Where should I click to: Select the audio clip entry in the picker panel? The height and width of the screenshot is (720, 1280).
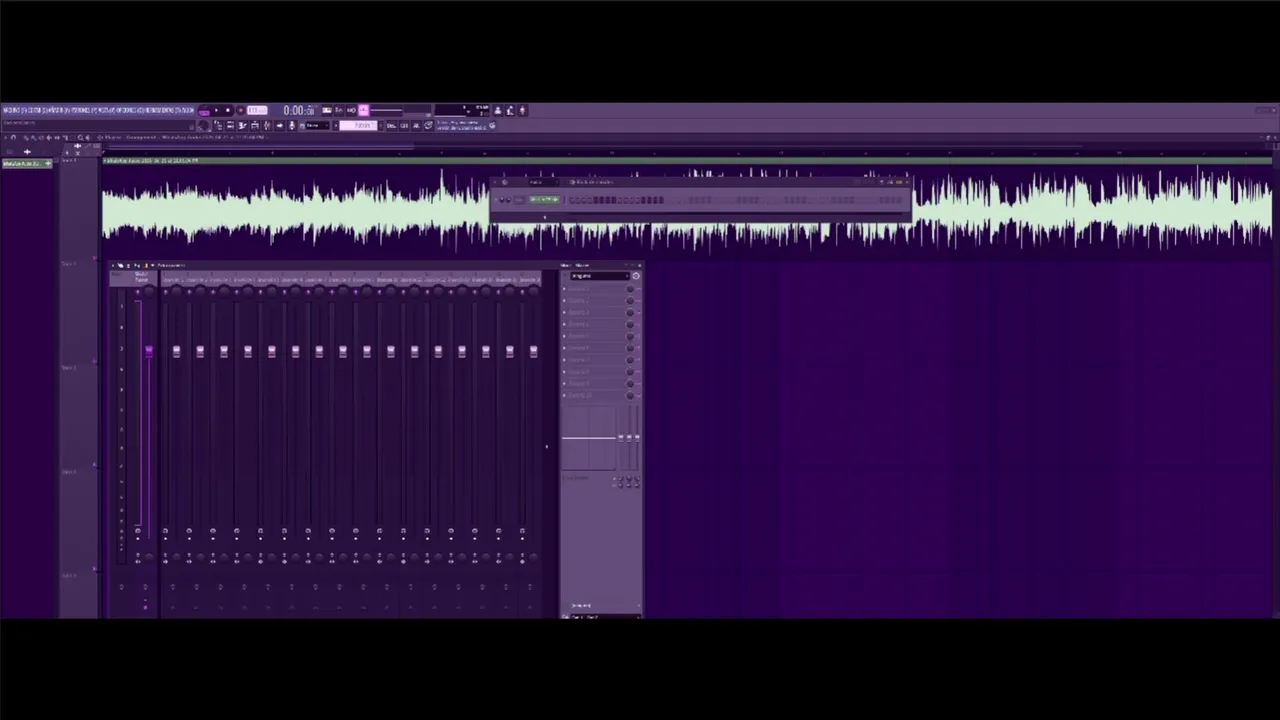click(27, 164)
